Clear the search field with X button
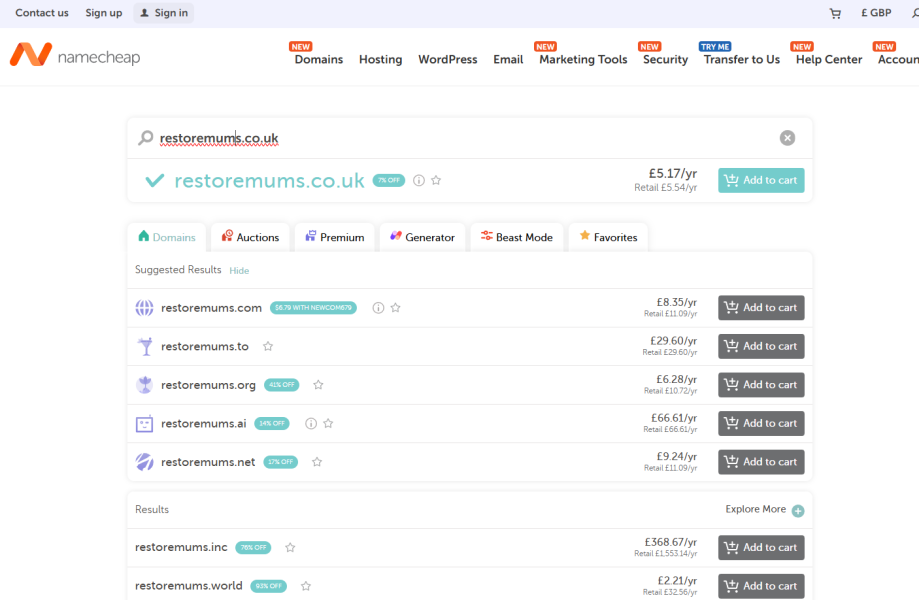This screenshot has width=919, height=600. 787,138
